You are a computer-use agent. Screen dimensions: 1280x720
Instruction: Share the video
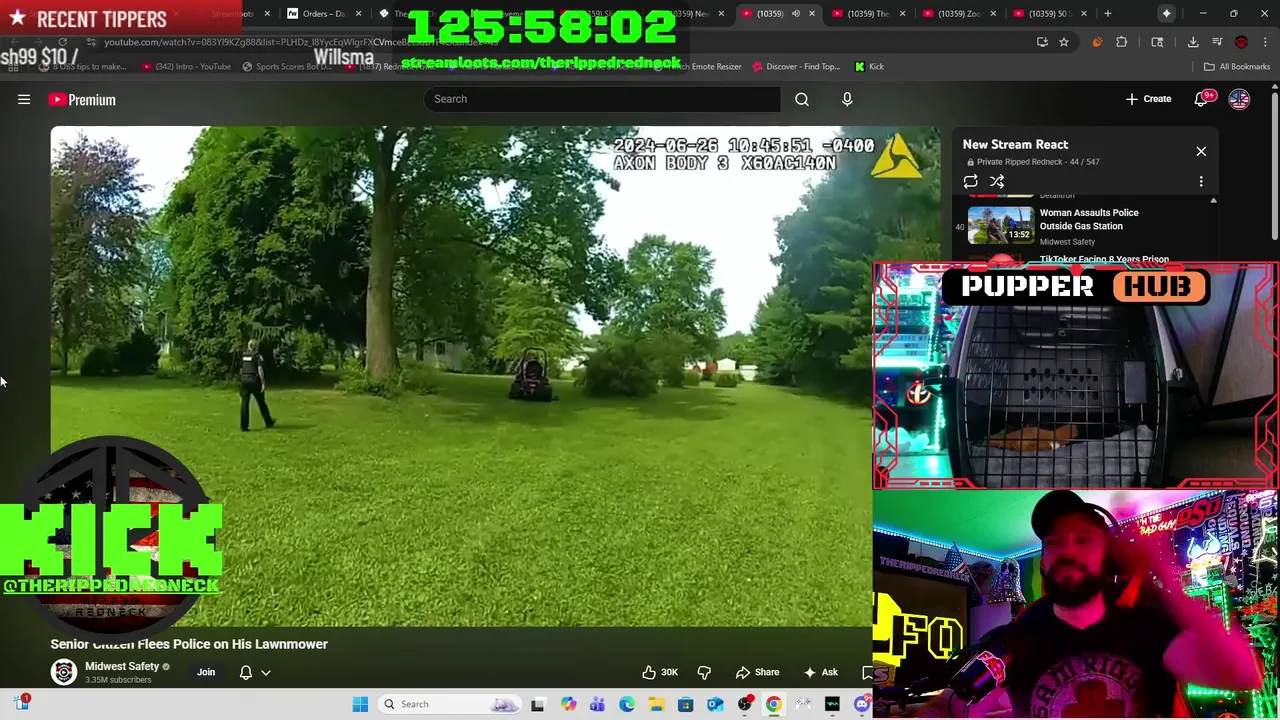757,672
